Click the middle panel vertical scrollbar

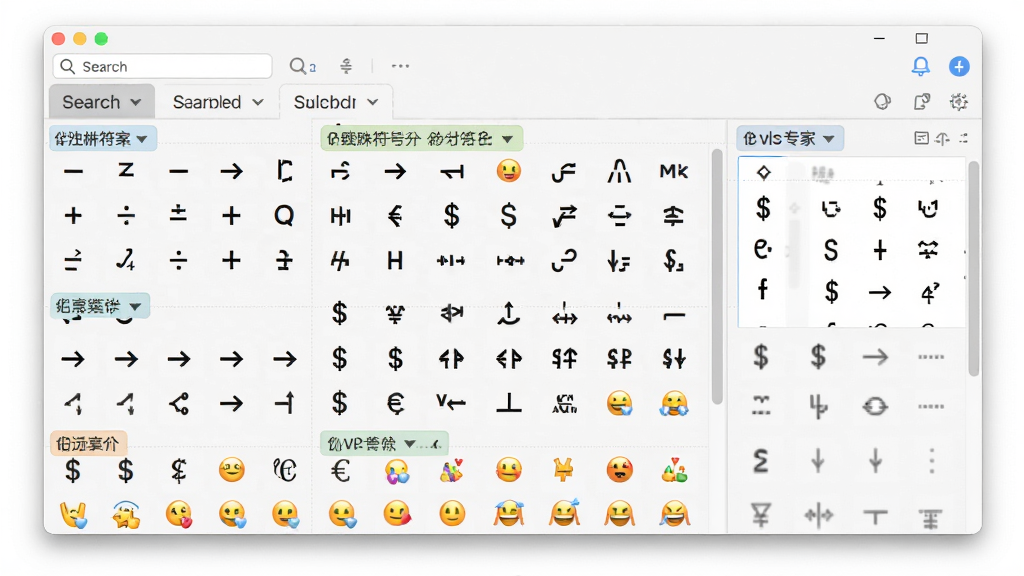[x=716, y=276]
